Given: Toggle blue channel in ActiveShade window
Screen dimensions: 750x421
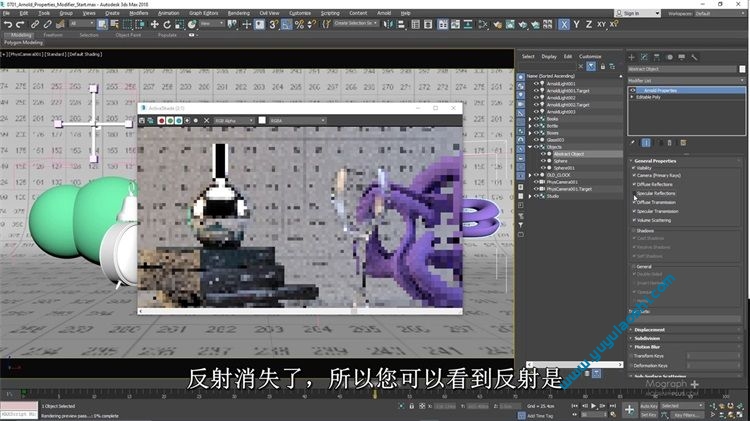Looking at the screenshot, I should (x=178, y=121).
